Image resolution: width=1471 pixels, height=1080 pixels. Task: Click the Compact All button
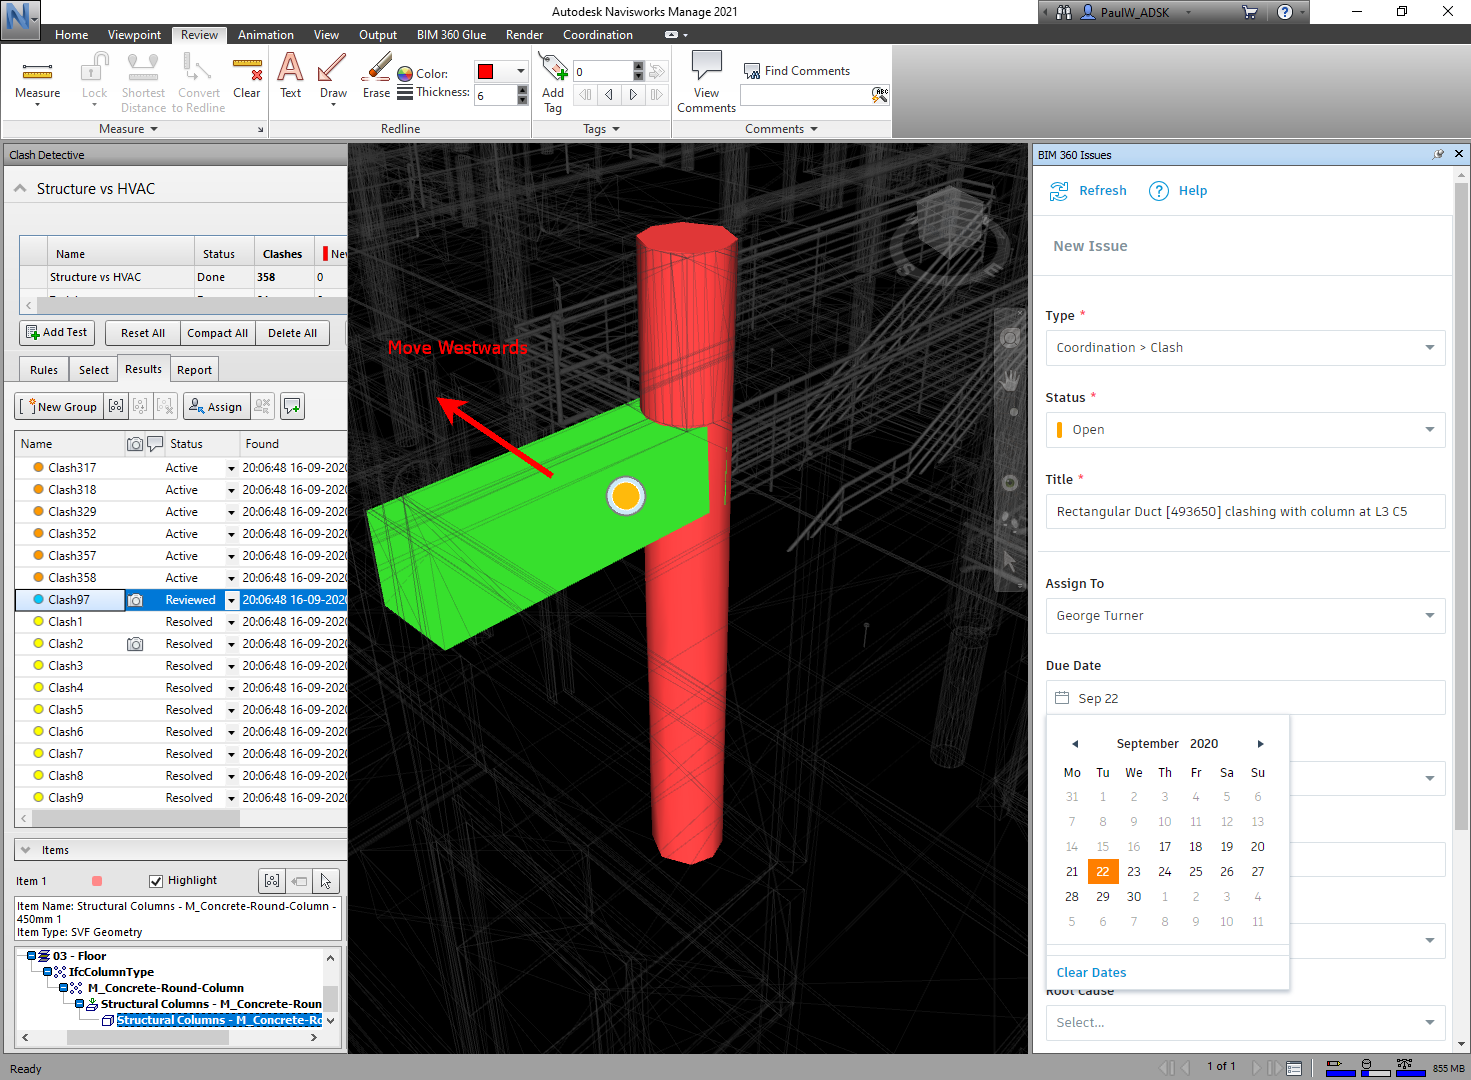(x=217, y=332)
